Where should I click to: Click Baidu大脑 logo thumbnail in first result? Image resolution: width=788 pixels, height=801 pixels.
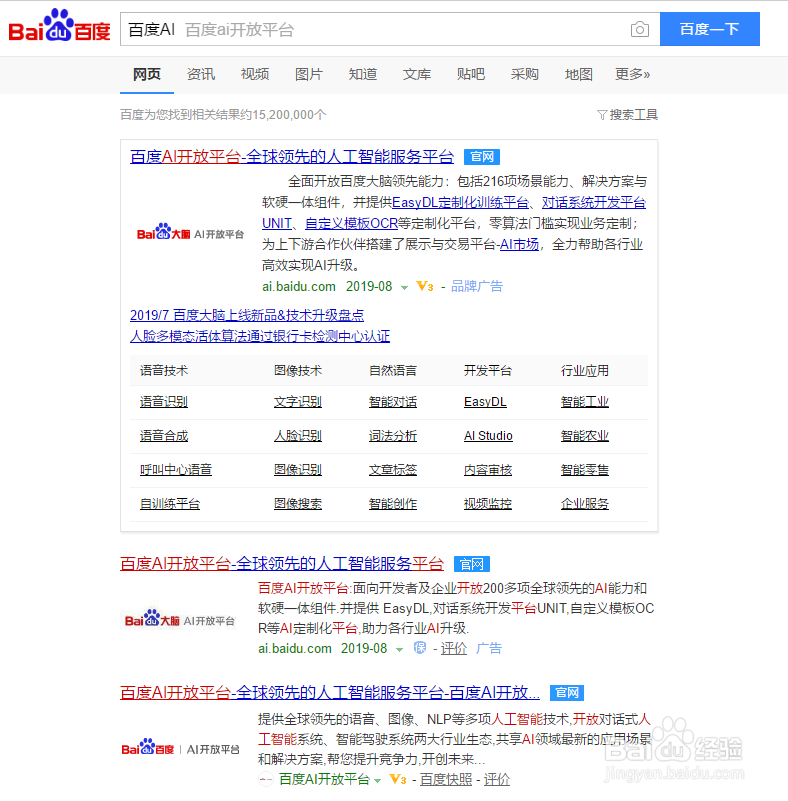click(190, 233)
